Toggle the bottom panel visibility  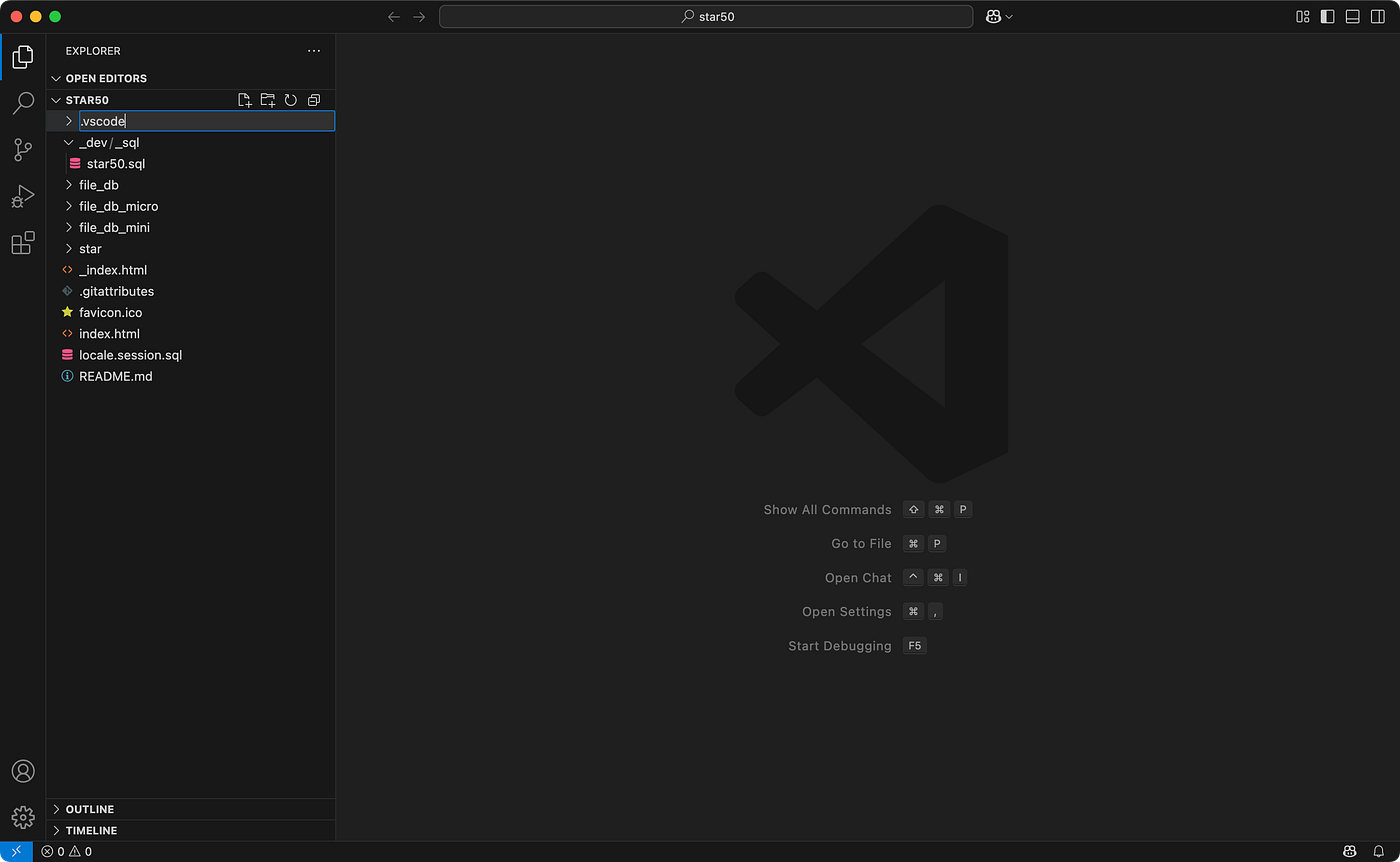tap(1352, 17)
